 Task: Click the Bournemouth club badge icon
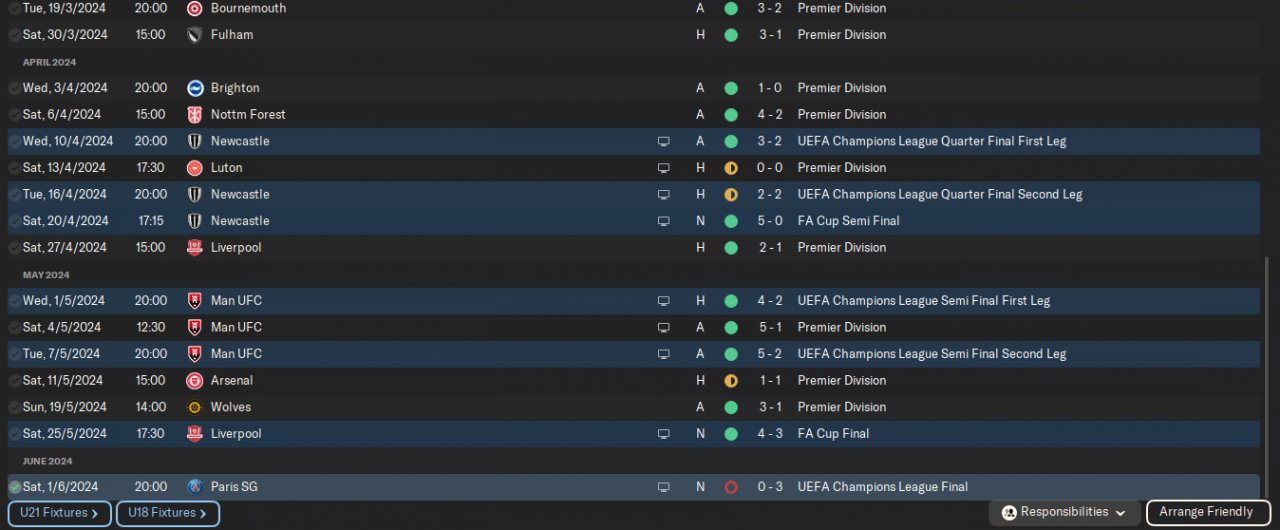click(195, 8)
